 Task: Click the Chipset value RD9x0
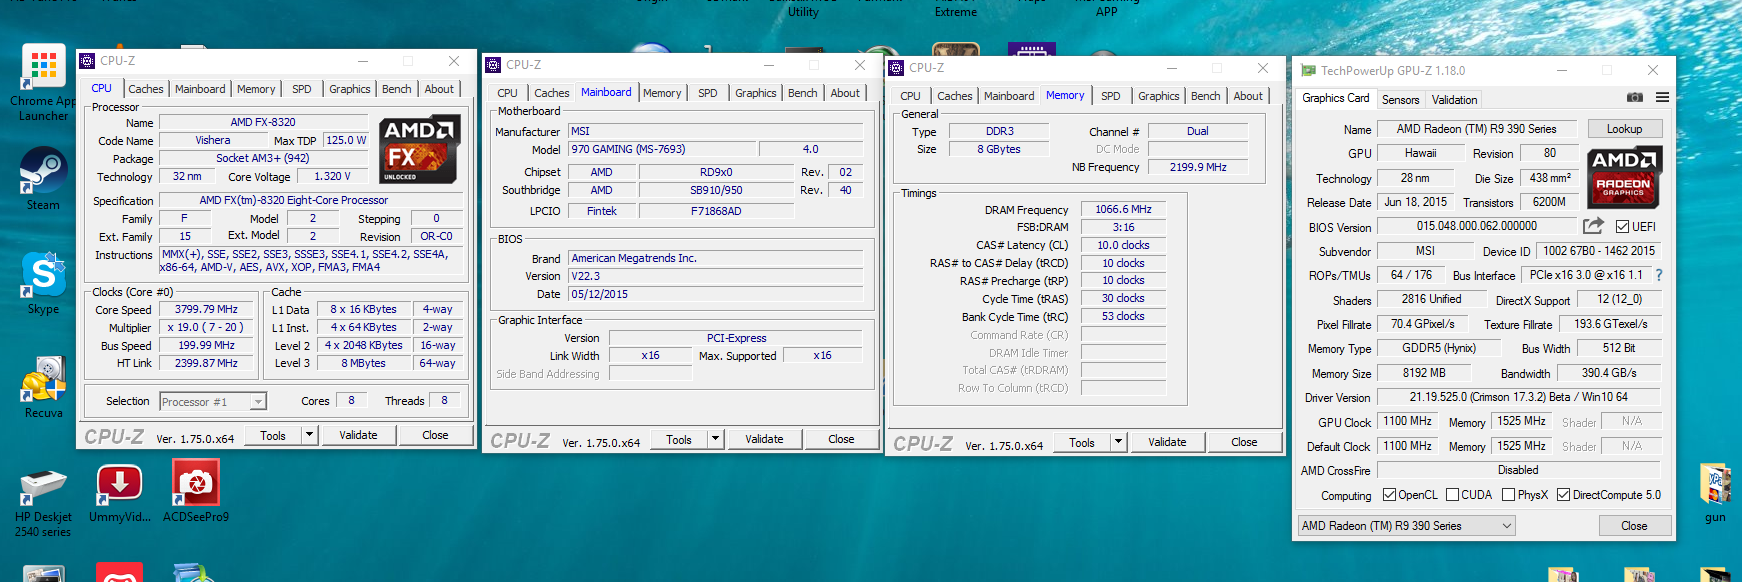[x=716, y=173]
